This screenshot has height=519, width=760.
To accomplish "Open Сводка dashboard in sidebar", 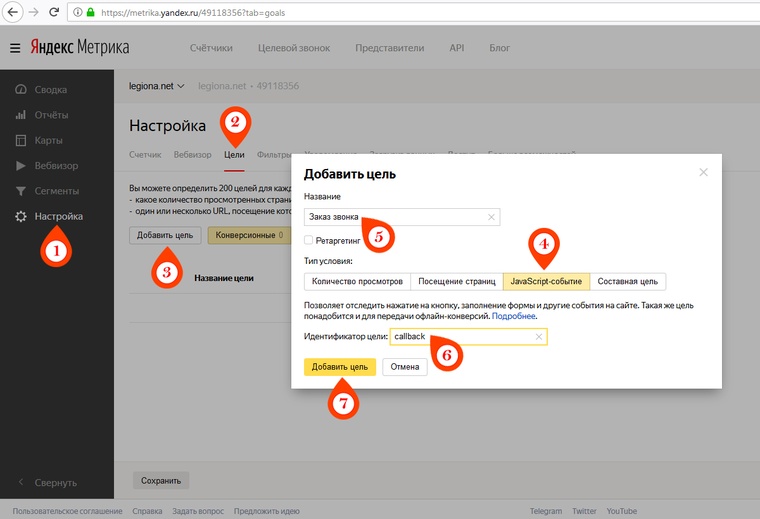I will click(51, 89).
